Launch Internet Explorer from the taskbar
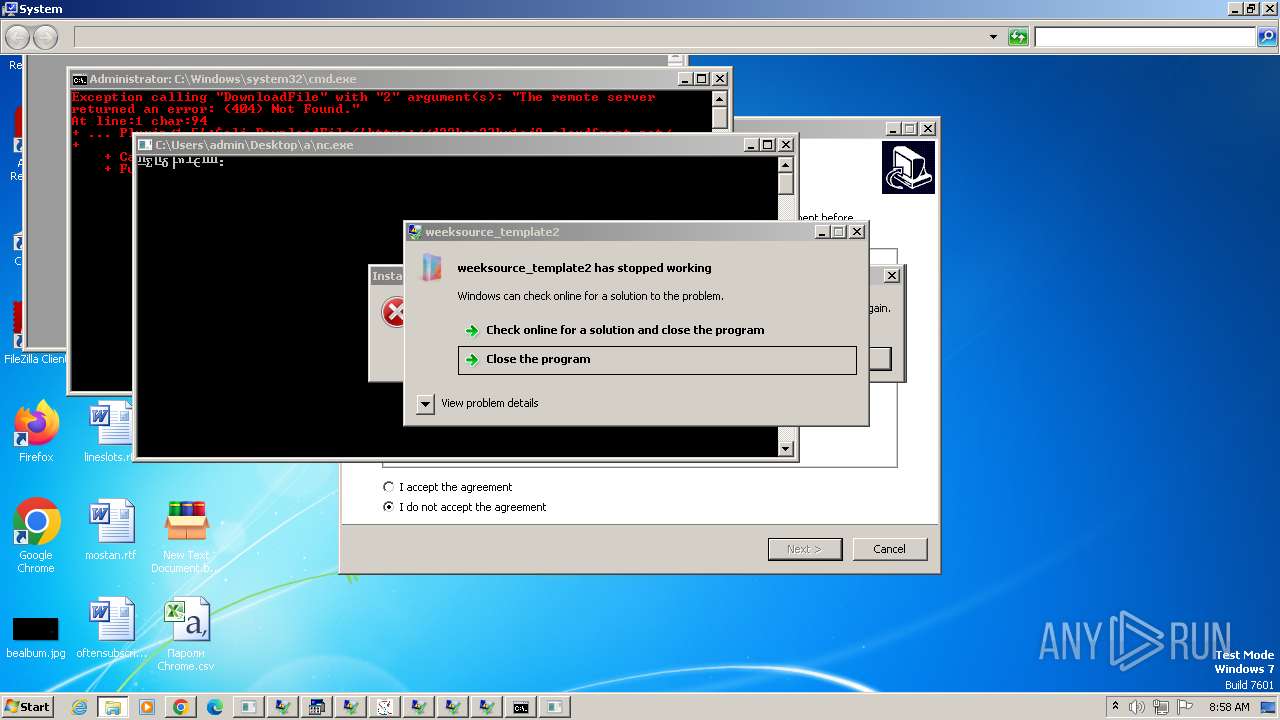1280x720 pixels. click(79, 707)
